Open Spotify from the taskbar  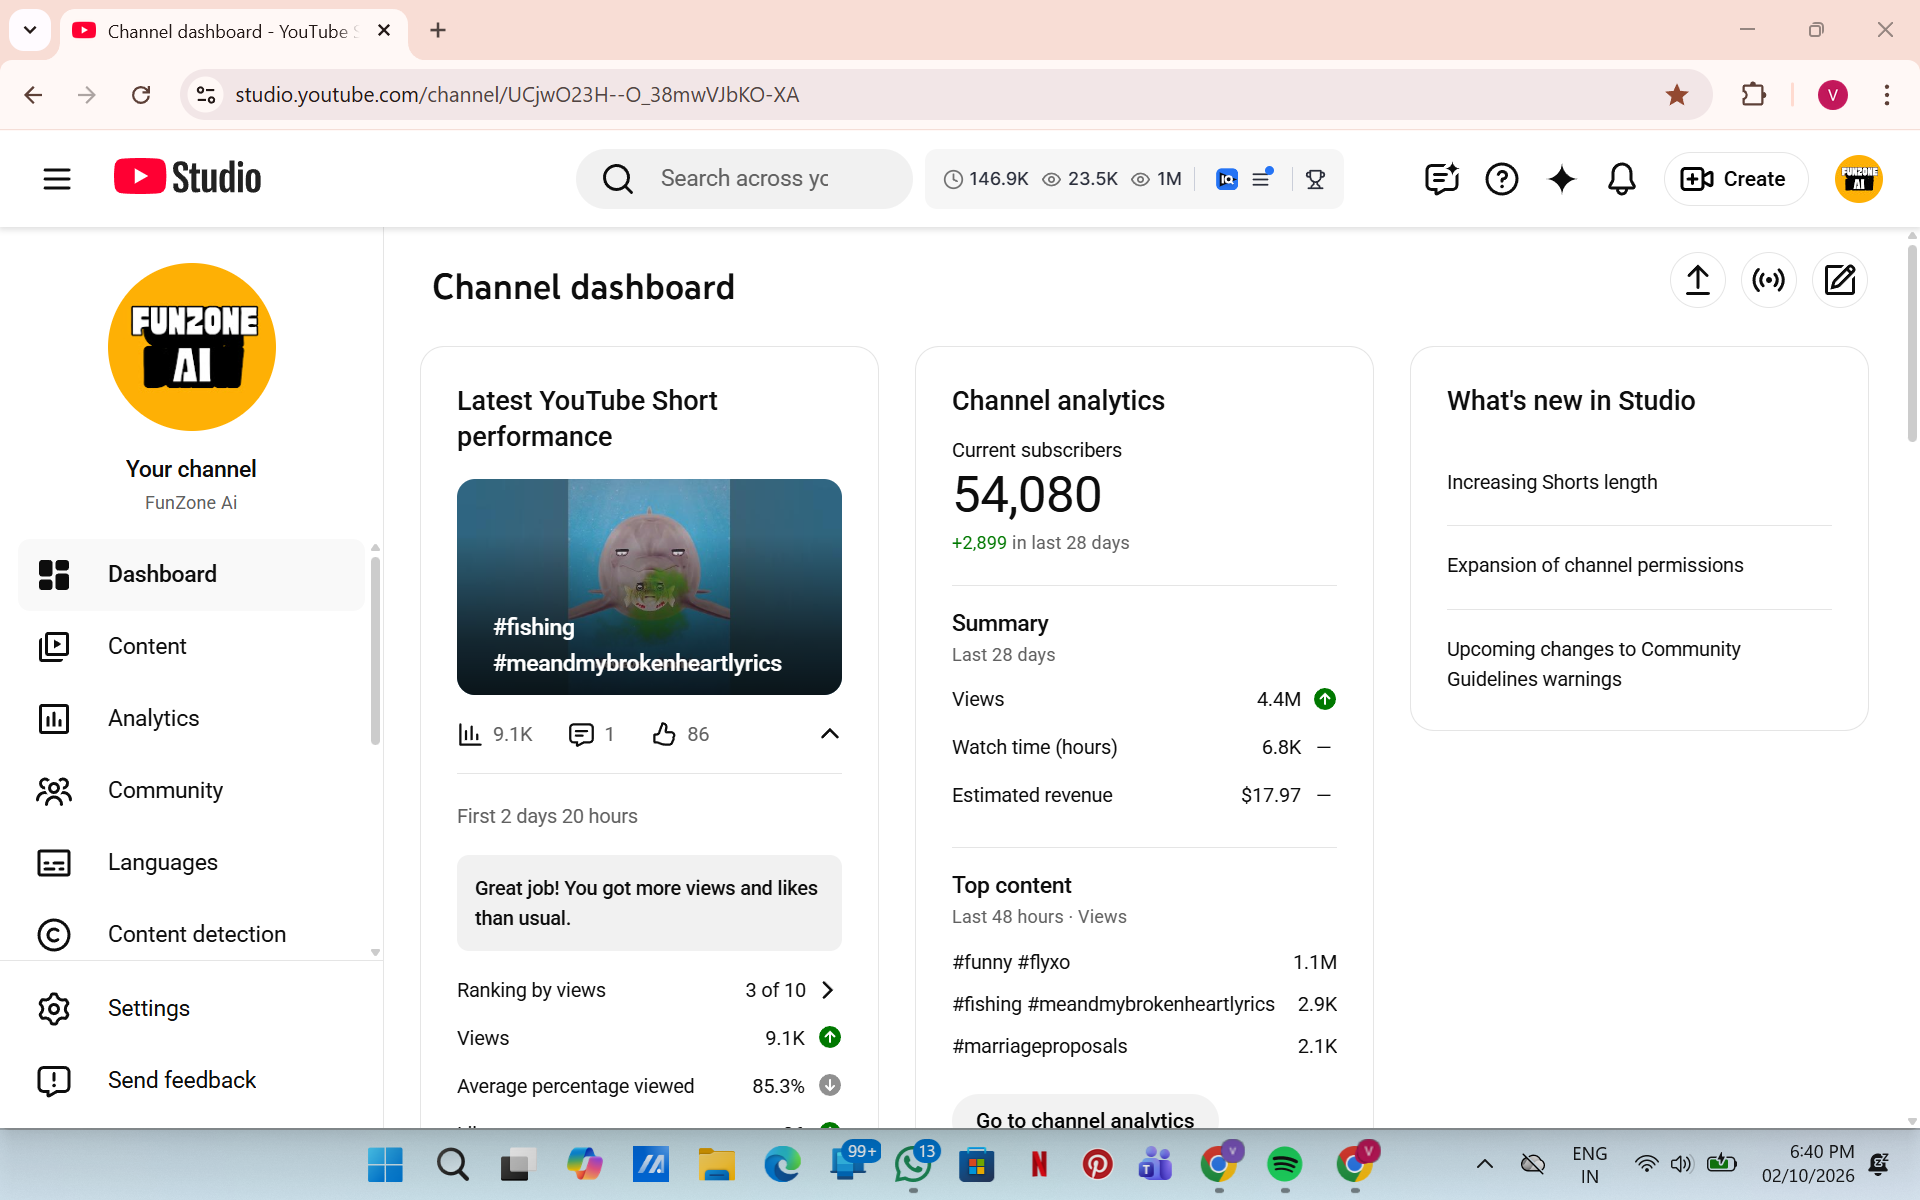pyautogui.click(x=1284, y=1164)
